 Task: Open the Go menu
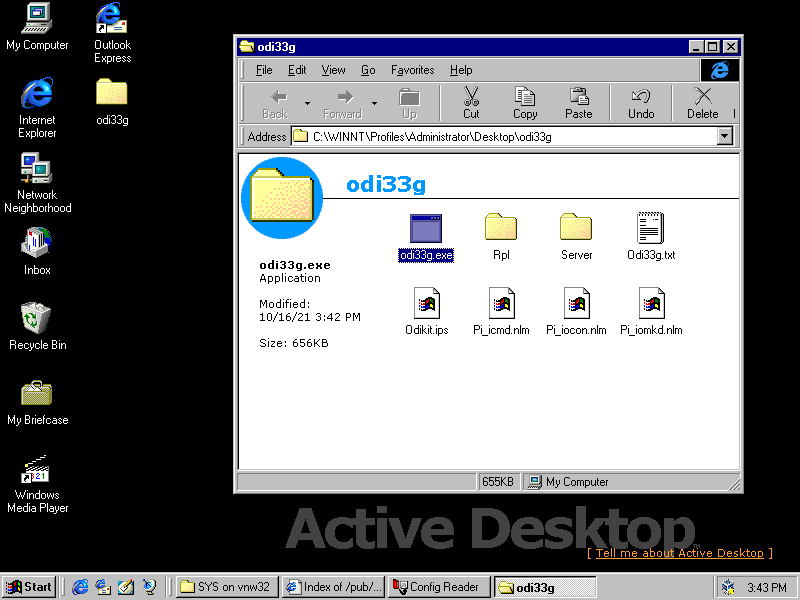coord(368,70)
